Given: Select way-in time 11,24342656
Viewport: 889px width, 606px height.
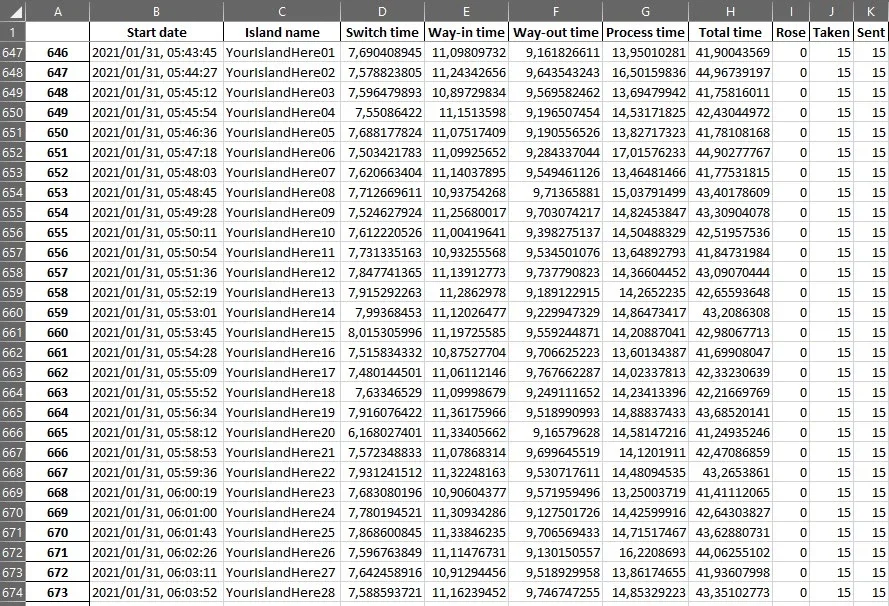Looking at the screenshot, I should coord(466,73).
